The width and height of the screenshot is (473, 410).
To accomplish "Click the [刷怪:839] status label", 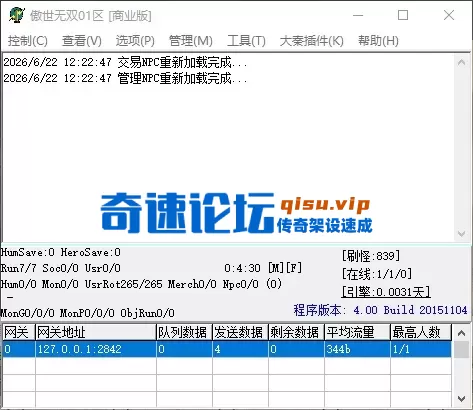I will tap(371, 256).
